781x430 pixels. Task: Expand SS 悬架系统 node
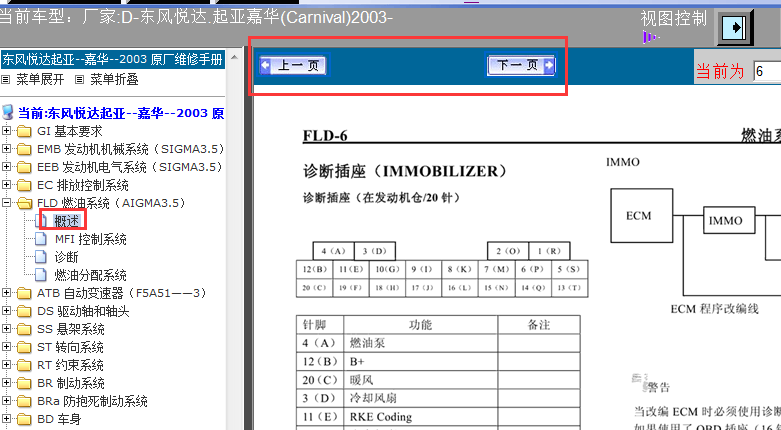(x=6, y=329)
